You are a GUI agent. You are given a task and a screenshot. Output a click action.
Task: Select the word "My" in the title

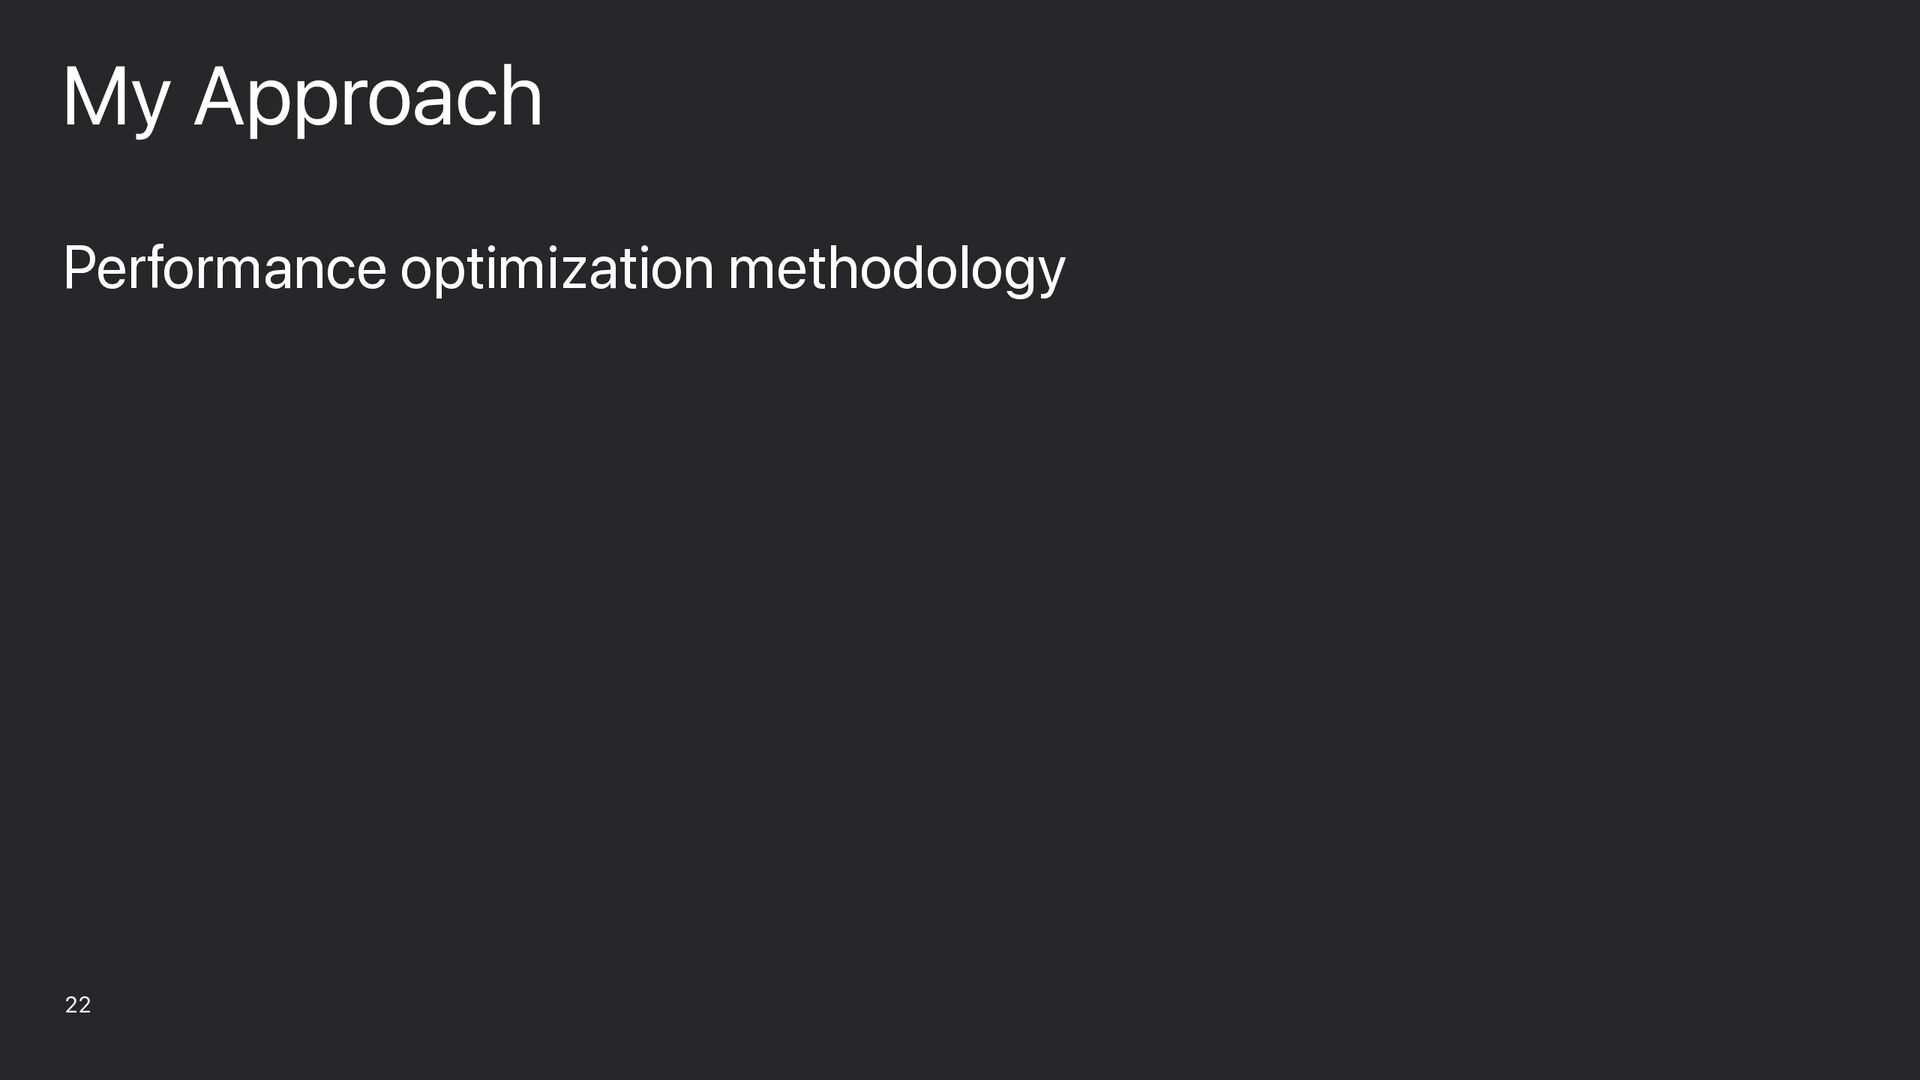116,98
